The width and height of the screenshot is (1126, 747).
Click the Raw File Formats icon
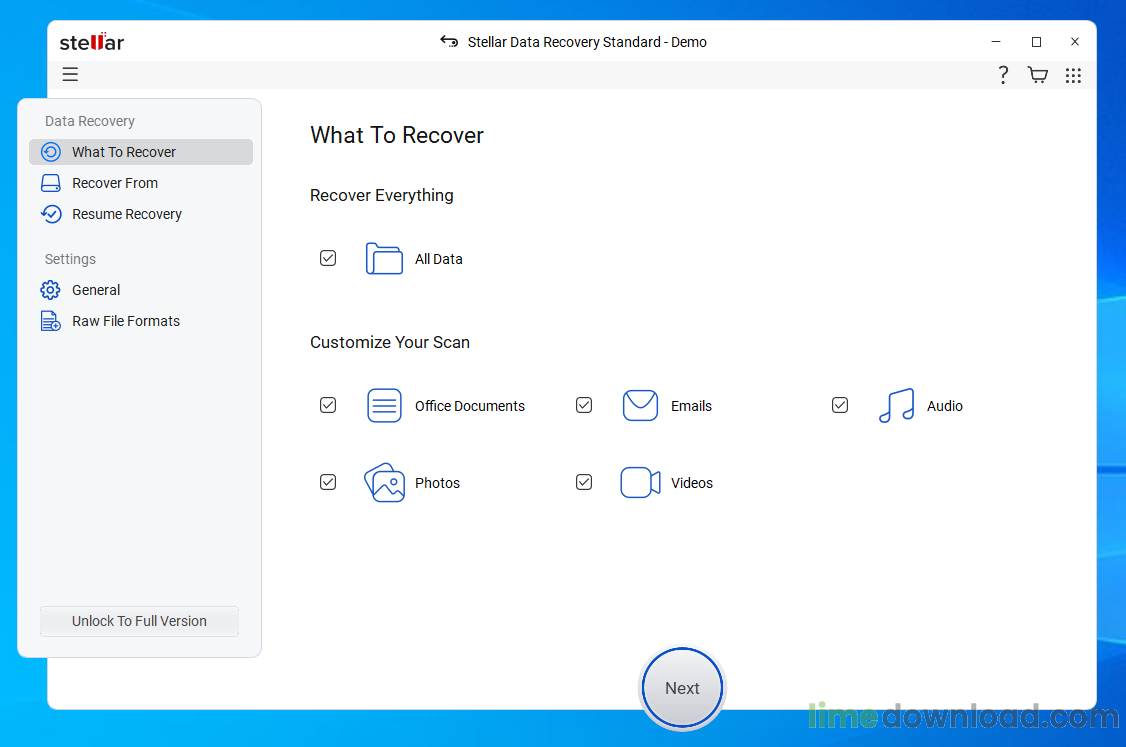(x=50, y=321)
